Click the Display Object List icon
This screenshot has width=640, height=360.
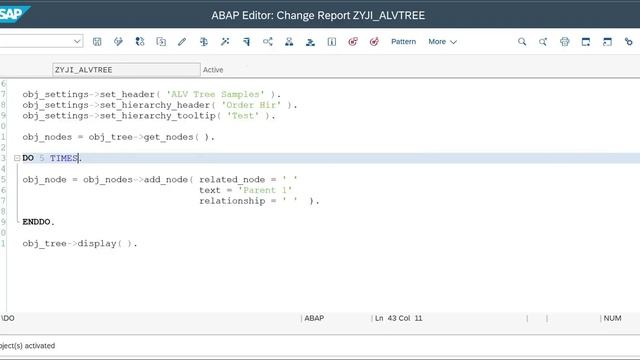(x=289, y=42)
